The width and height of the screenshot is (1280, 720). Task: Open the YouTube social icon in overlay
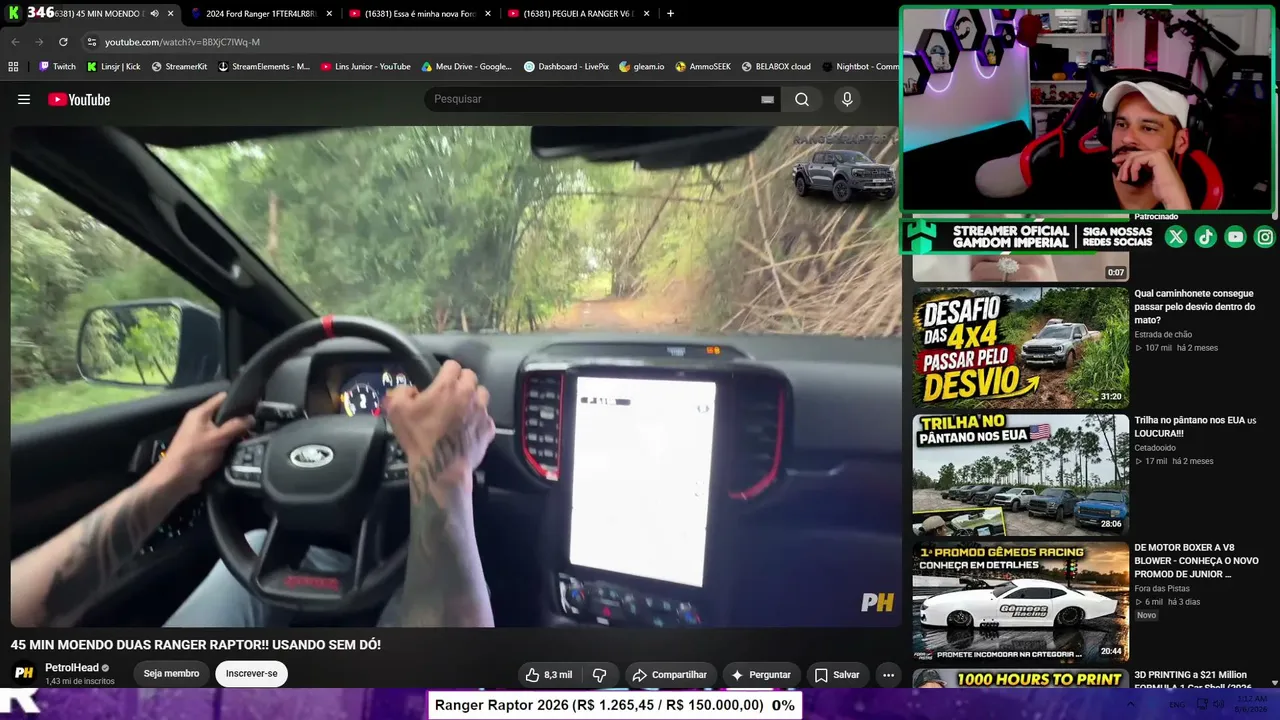[x=1236, y=237]
